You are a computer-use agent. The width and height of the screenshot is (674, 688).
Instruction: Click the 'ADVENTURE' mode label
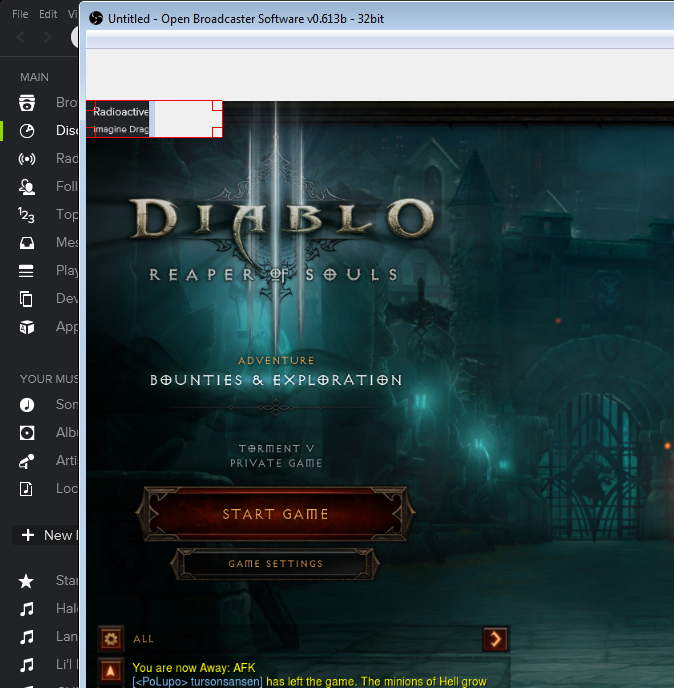point(276,361)
